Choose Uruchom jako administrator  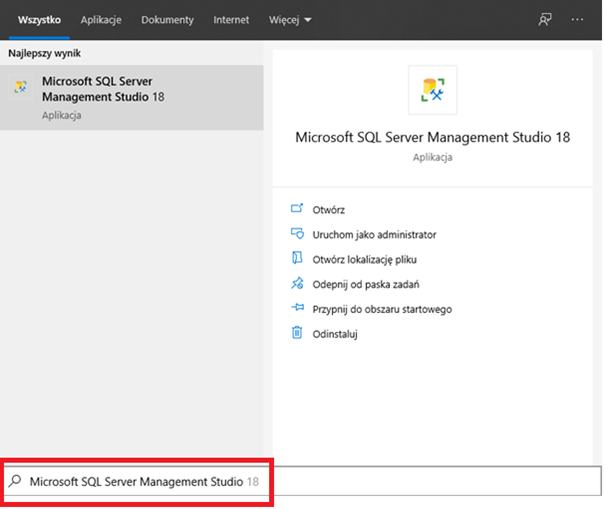click(x=374, y=235)
